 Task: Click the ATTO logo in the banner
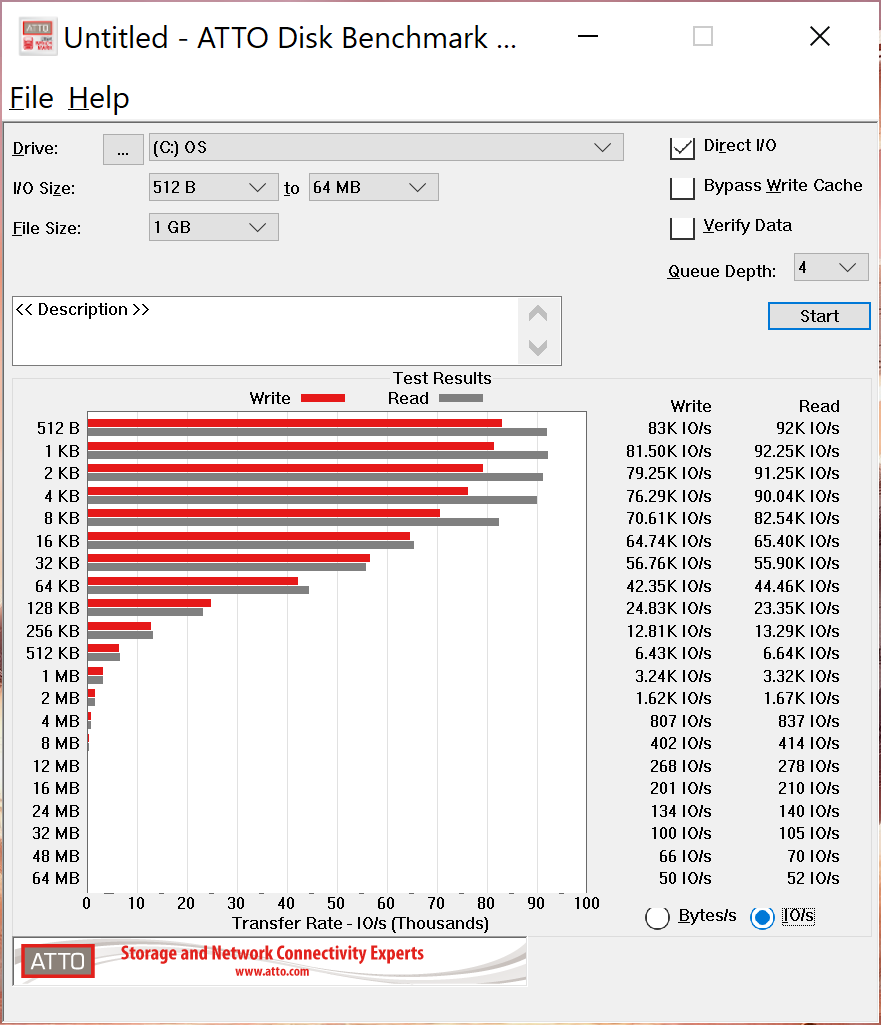click(x=58, y=961)
